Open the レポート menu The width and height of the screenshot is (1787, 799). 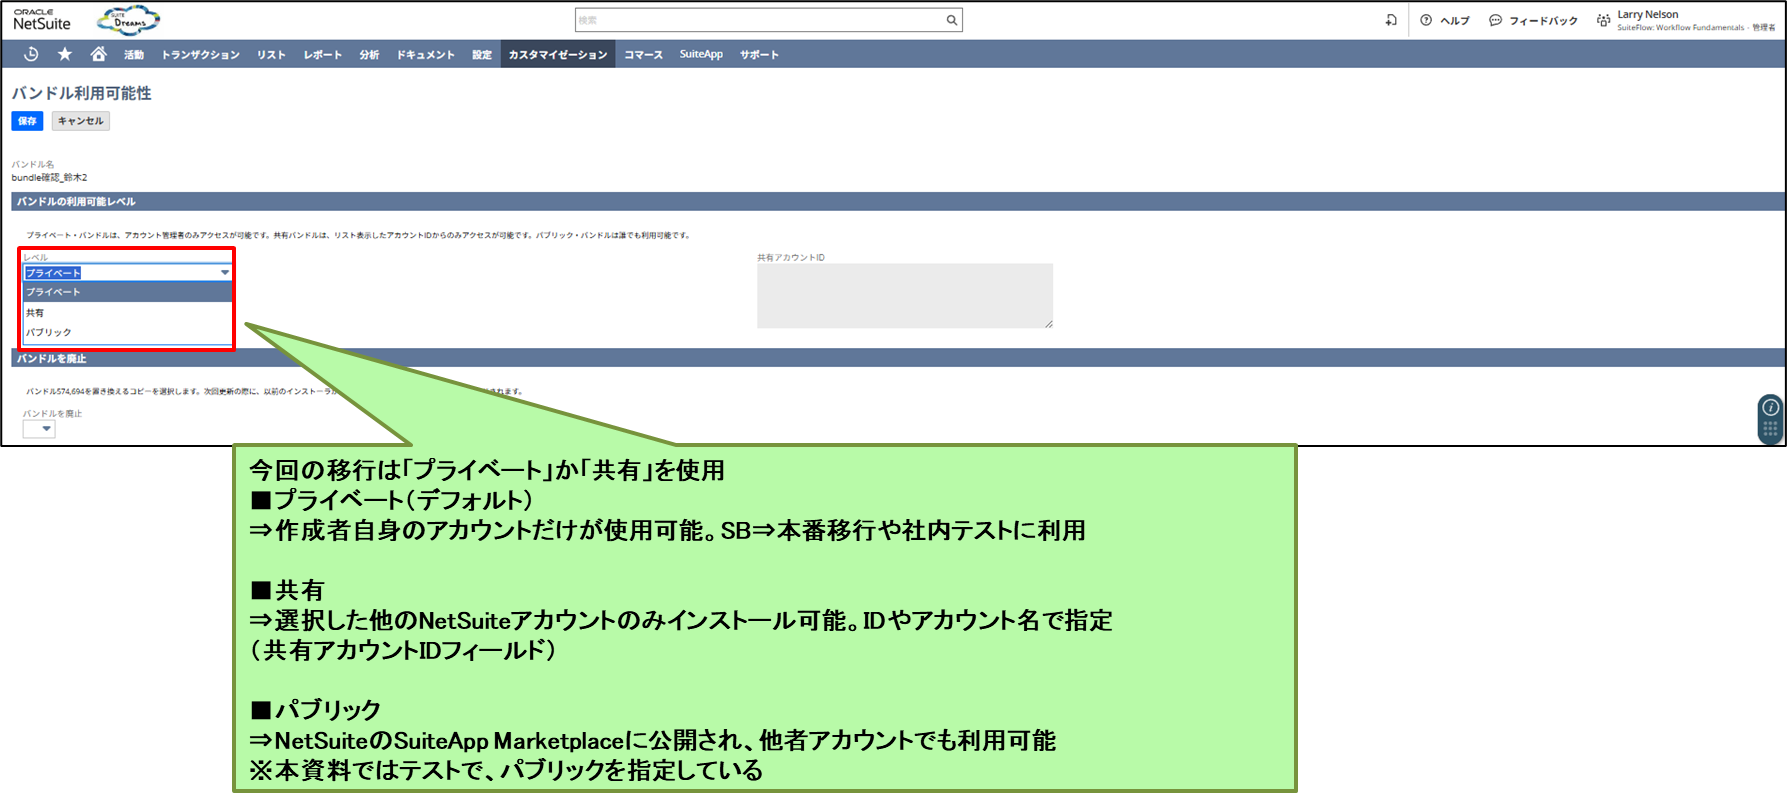pos(323,55)
